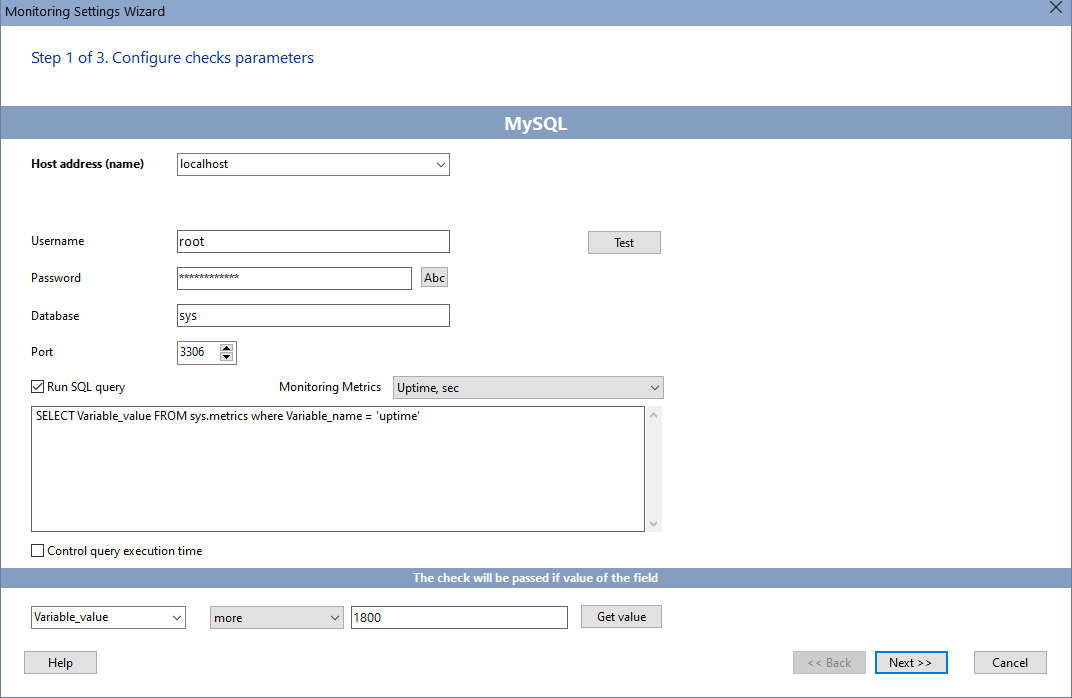The width and height of the screenshot is (1072, 698).
Task: Click the SQL query scrollbar down arrow
Action: pyautogui.click(x=654, y=524)
